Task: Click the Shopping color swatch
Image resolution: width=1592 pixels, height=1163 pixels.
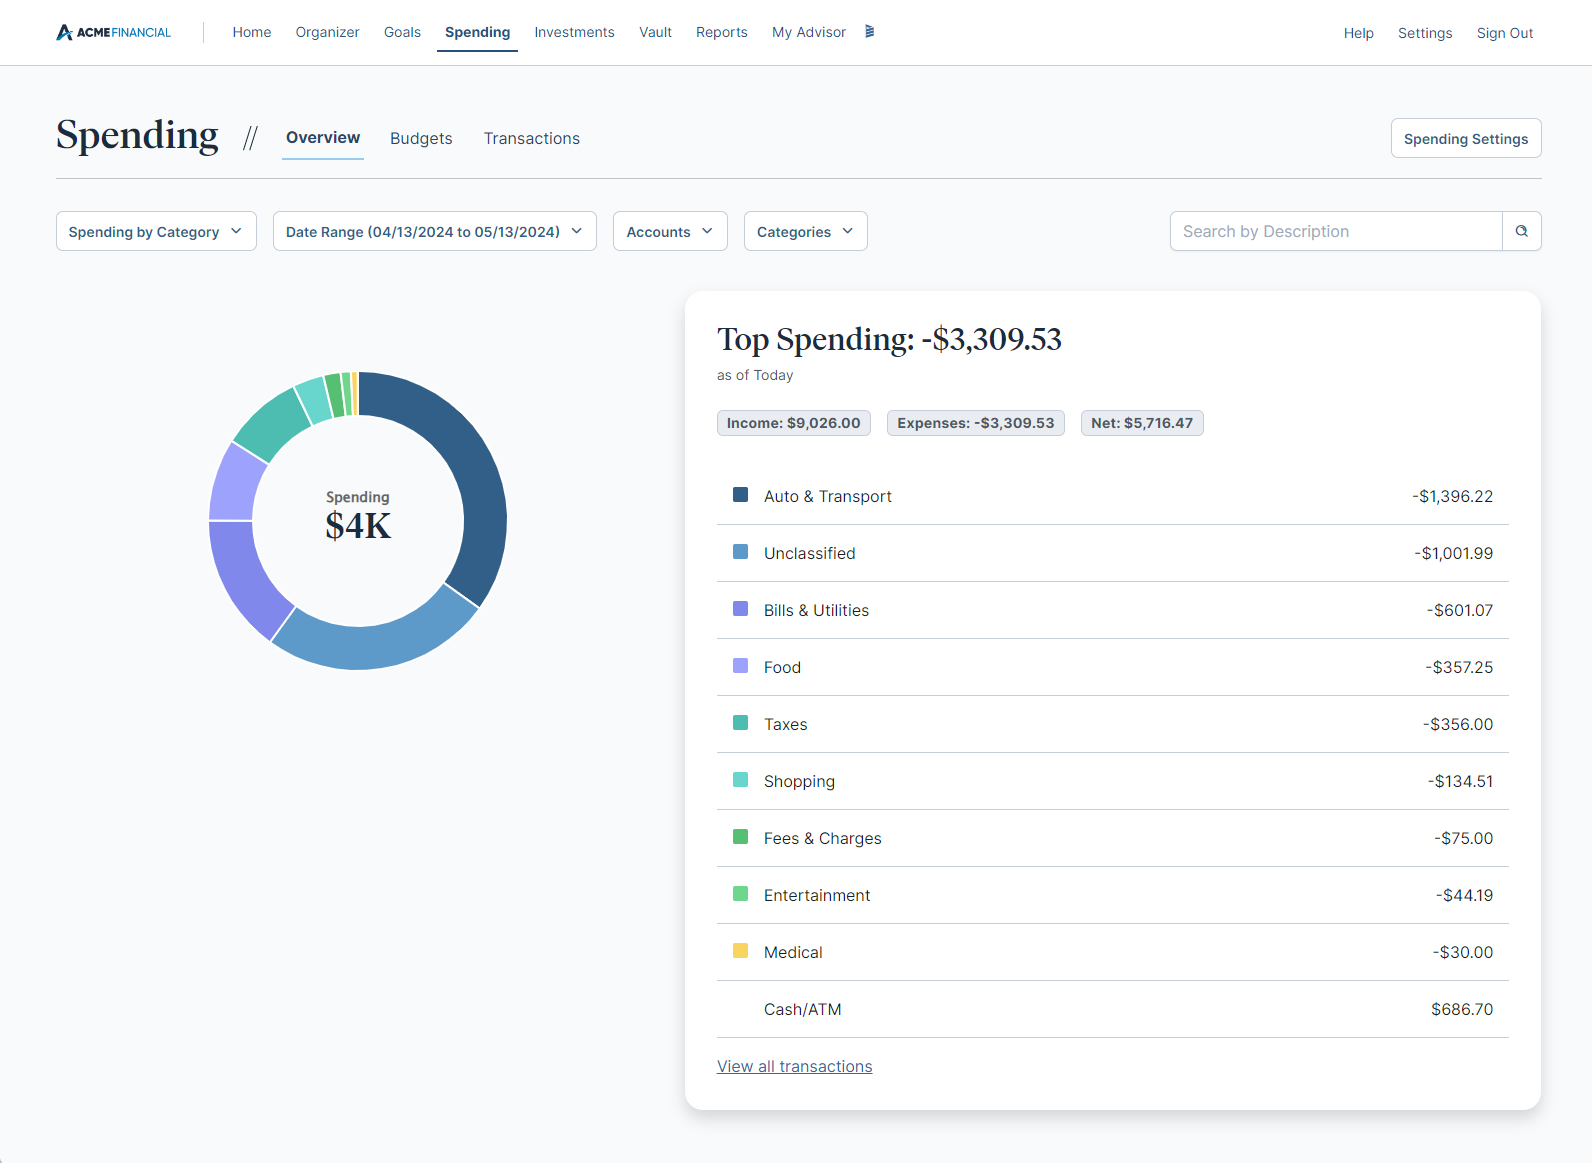Action: point(740,780)
